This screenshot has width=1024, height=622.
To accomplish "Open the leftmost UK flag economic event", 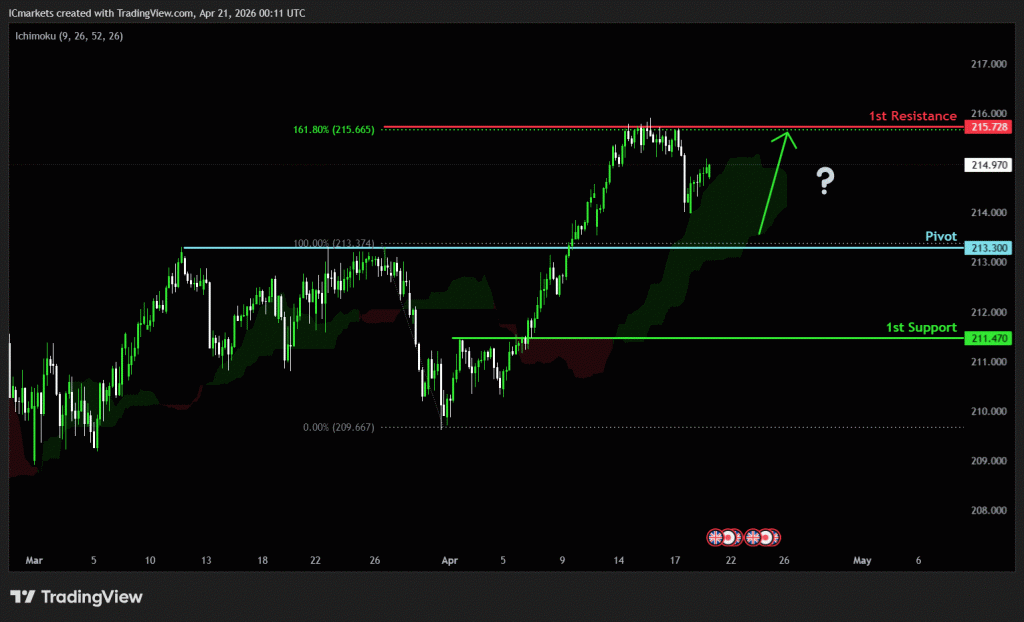I will [716, 537].
